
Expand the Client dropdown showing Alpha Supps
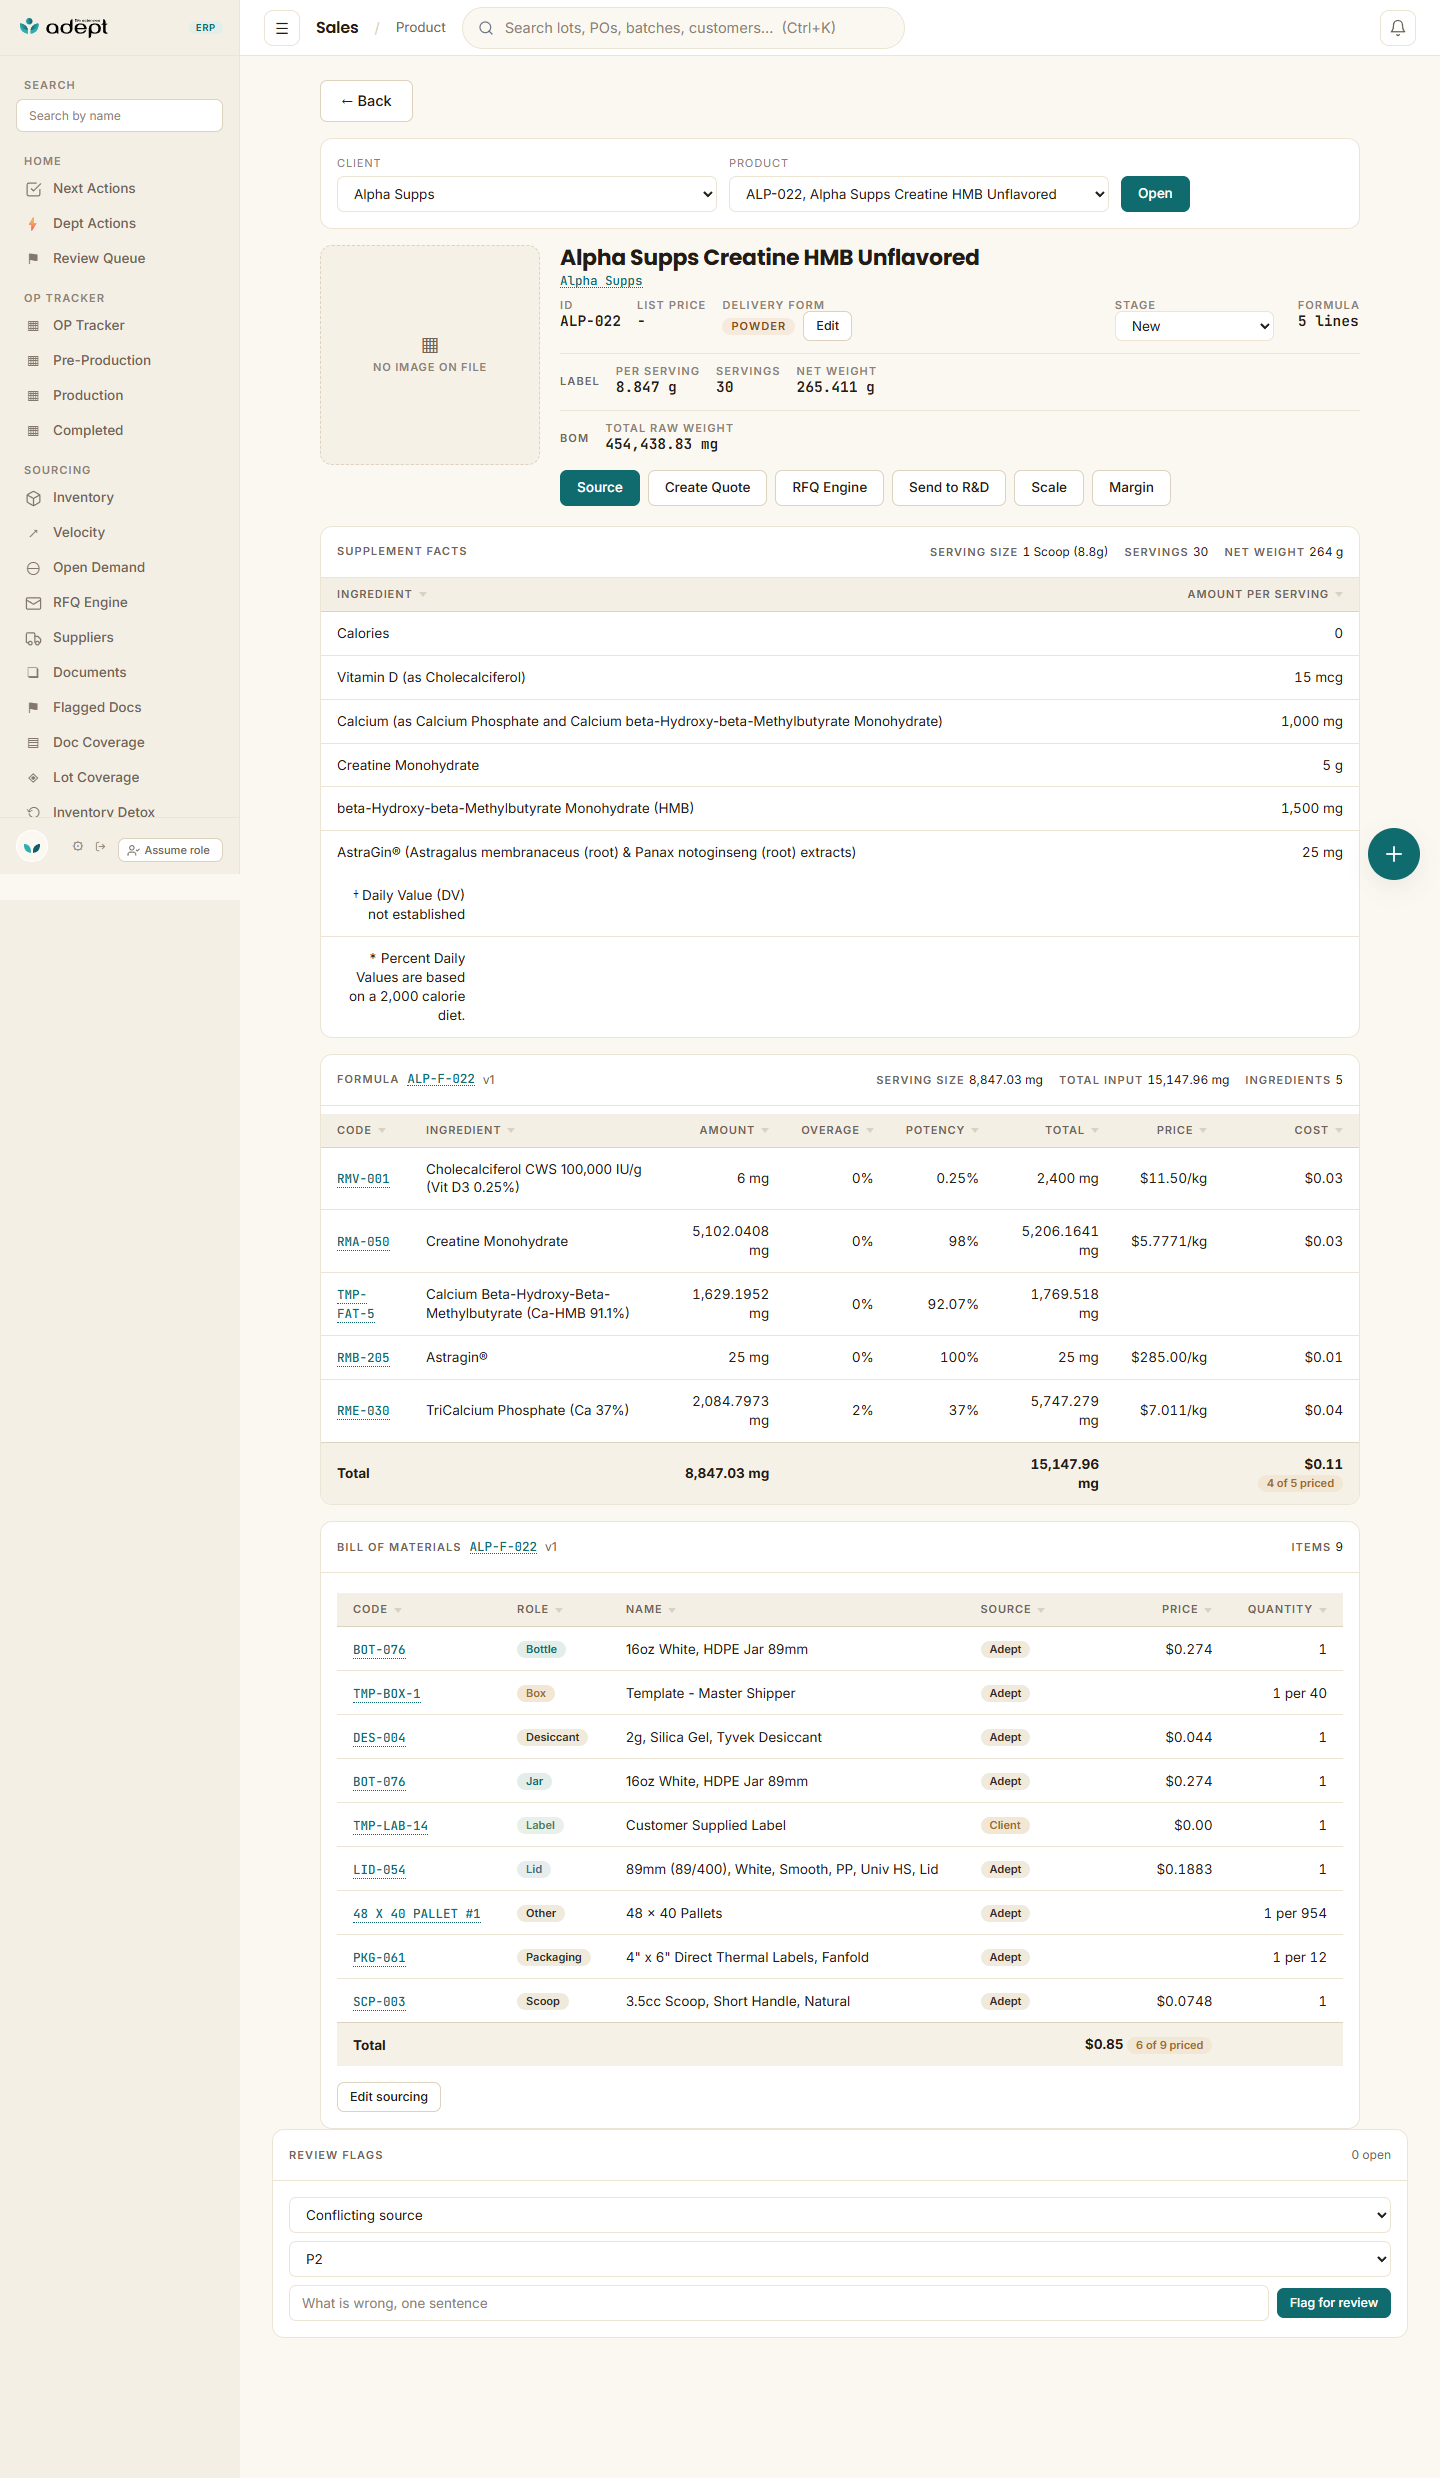pyautogui.click(x=528, y=194)
